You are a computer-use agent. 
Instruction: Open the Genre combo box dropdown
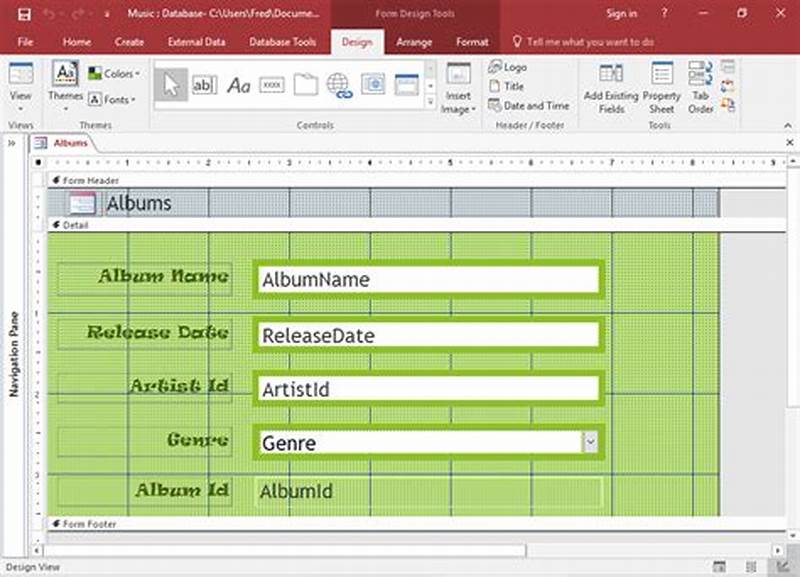pos(592,441)
